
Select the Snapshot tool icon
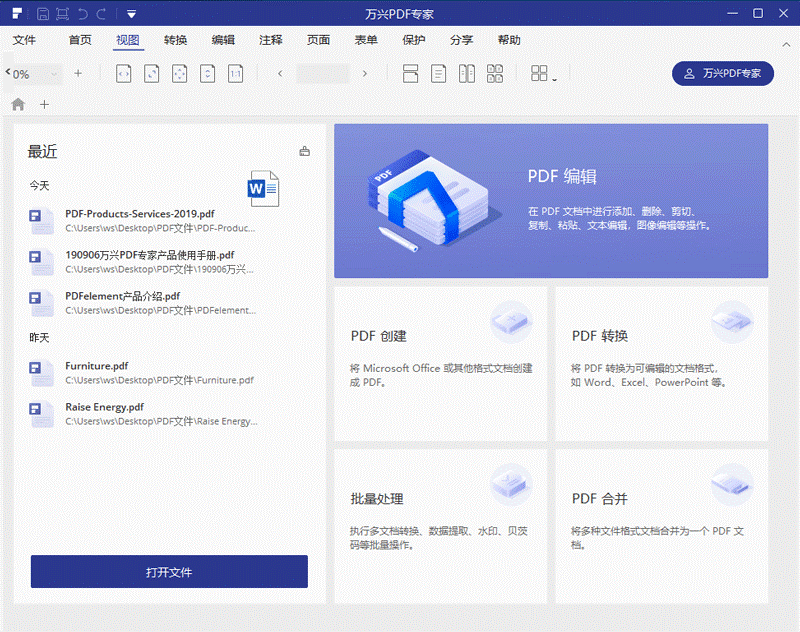click(x=63, y=14)
